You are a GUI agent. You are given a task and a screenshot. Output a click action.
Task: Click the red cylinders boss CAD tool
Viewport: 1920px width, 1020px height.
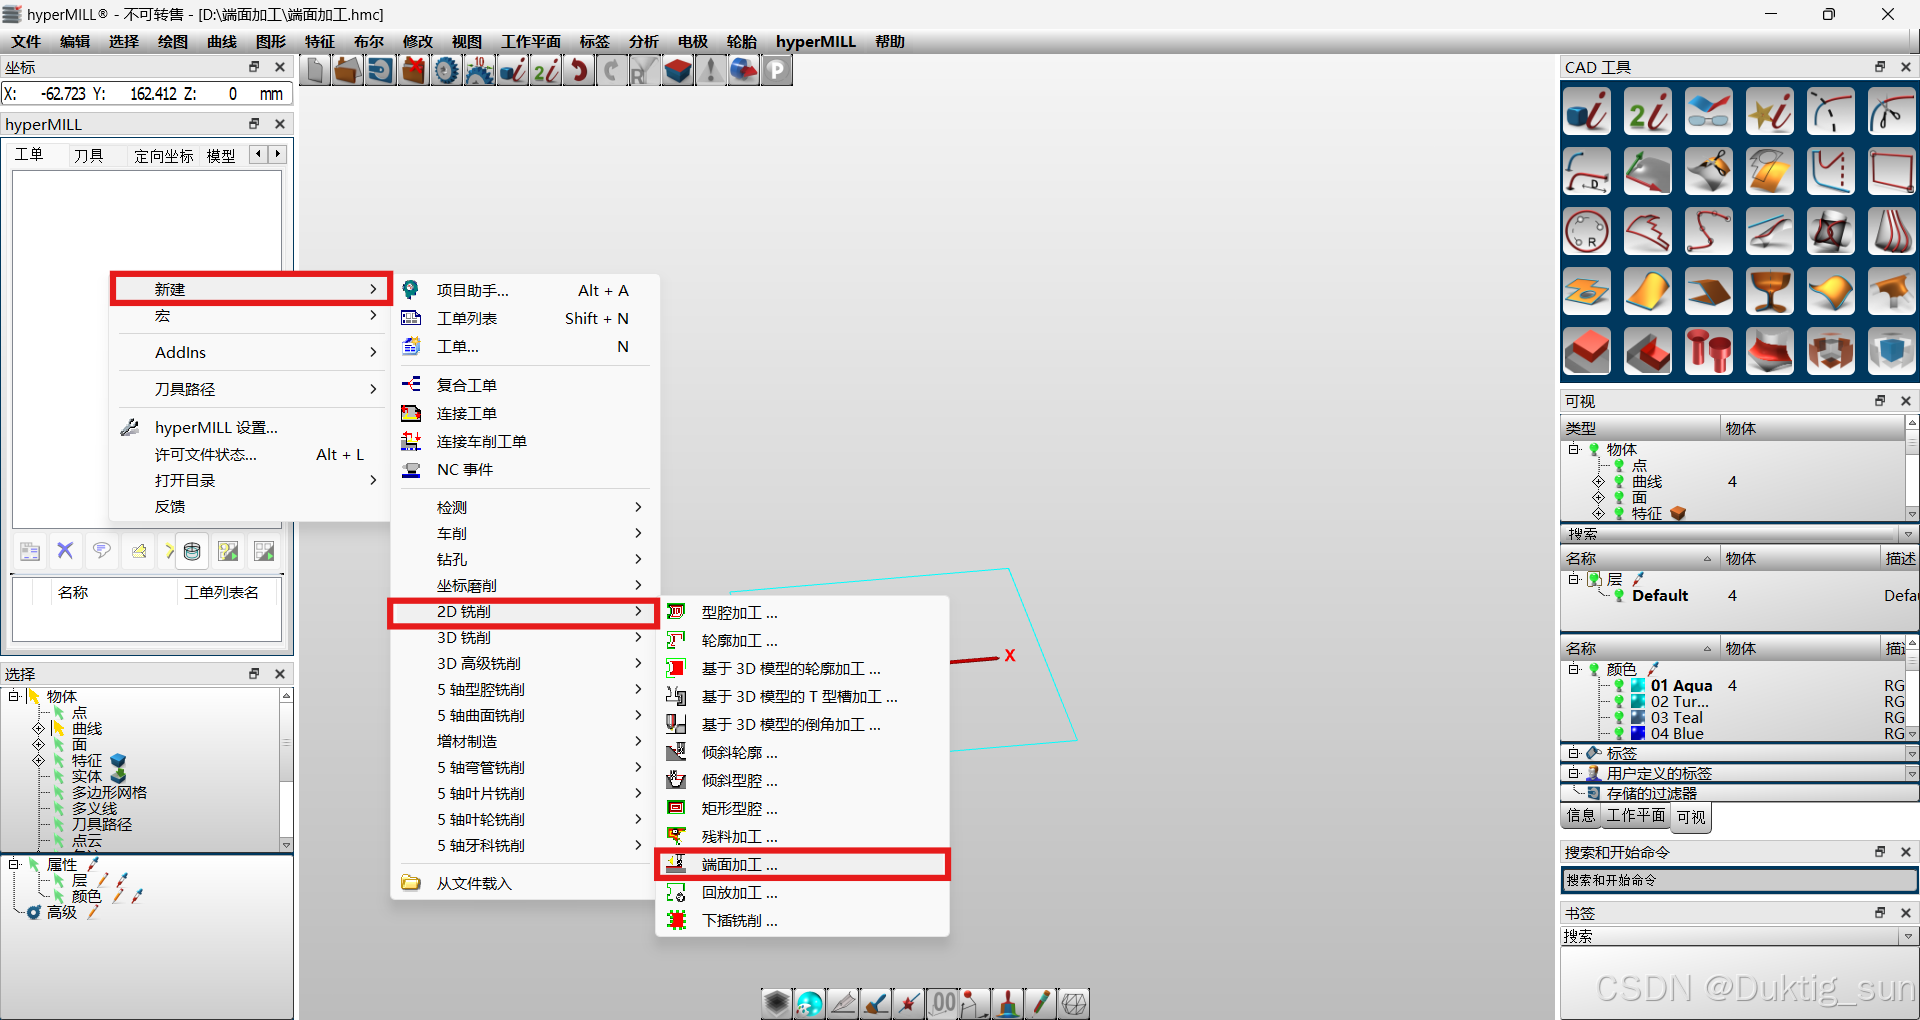click(x=1709, y=352)
